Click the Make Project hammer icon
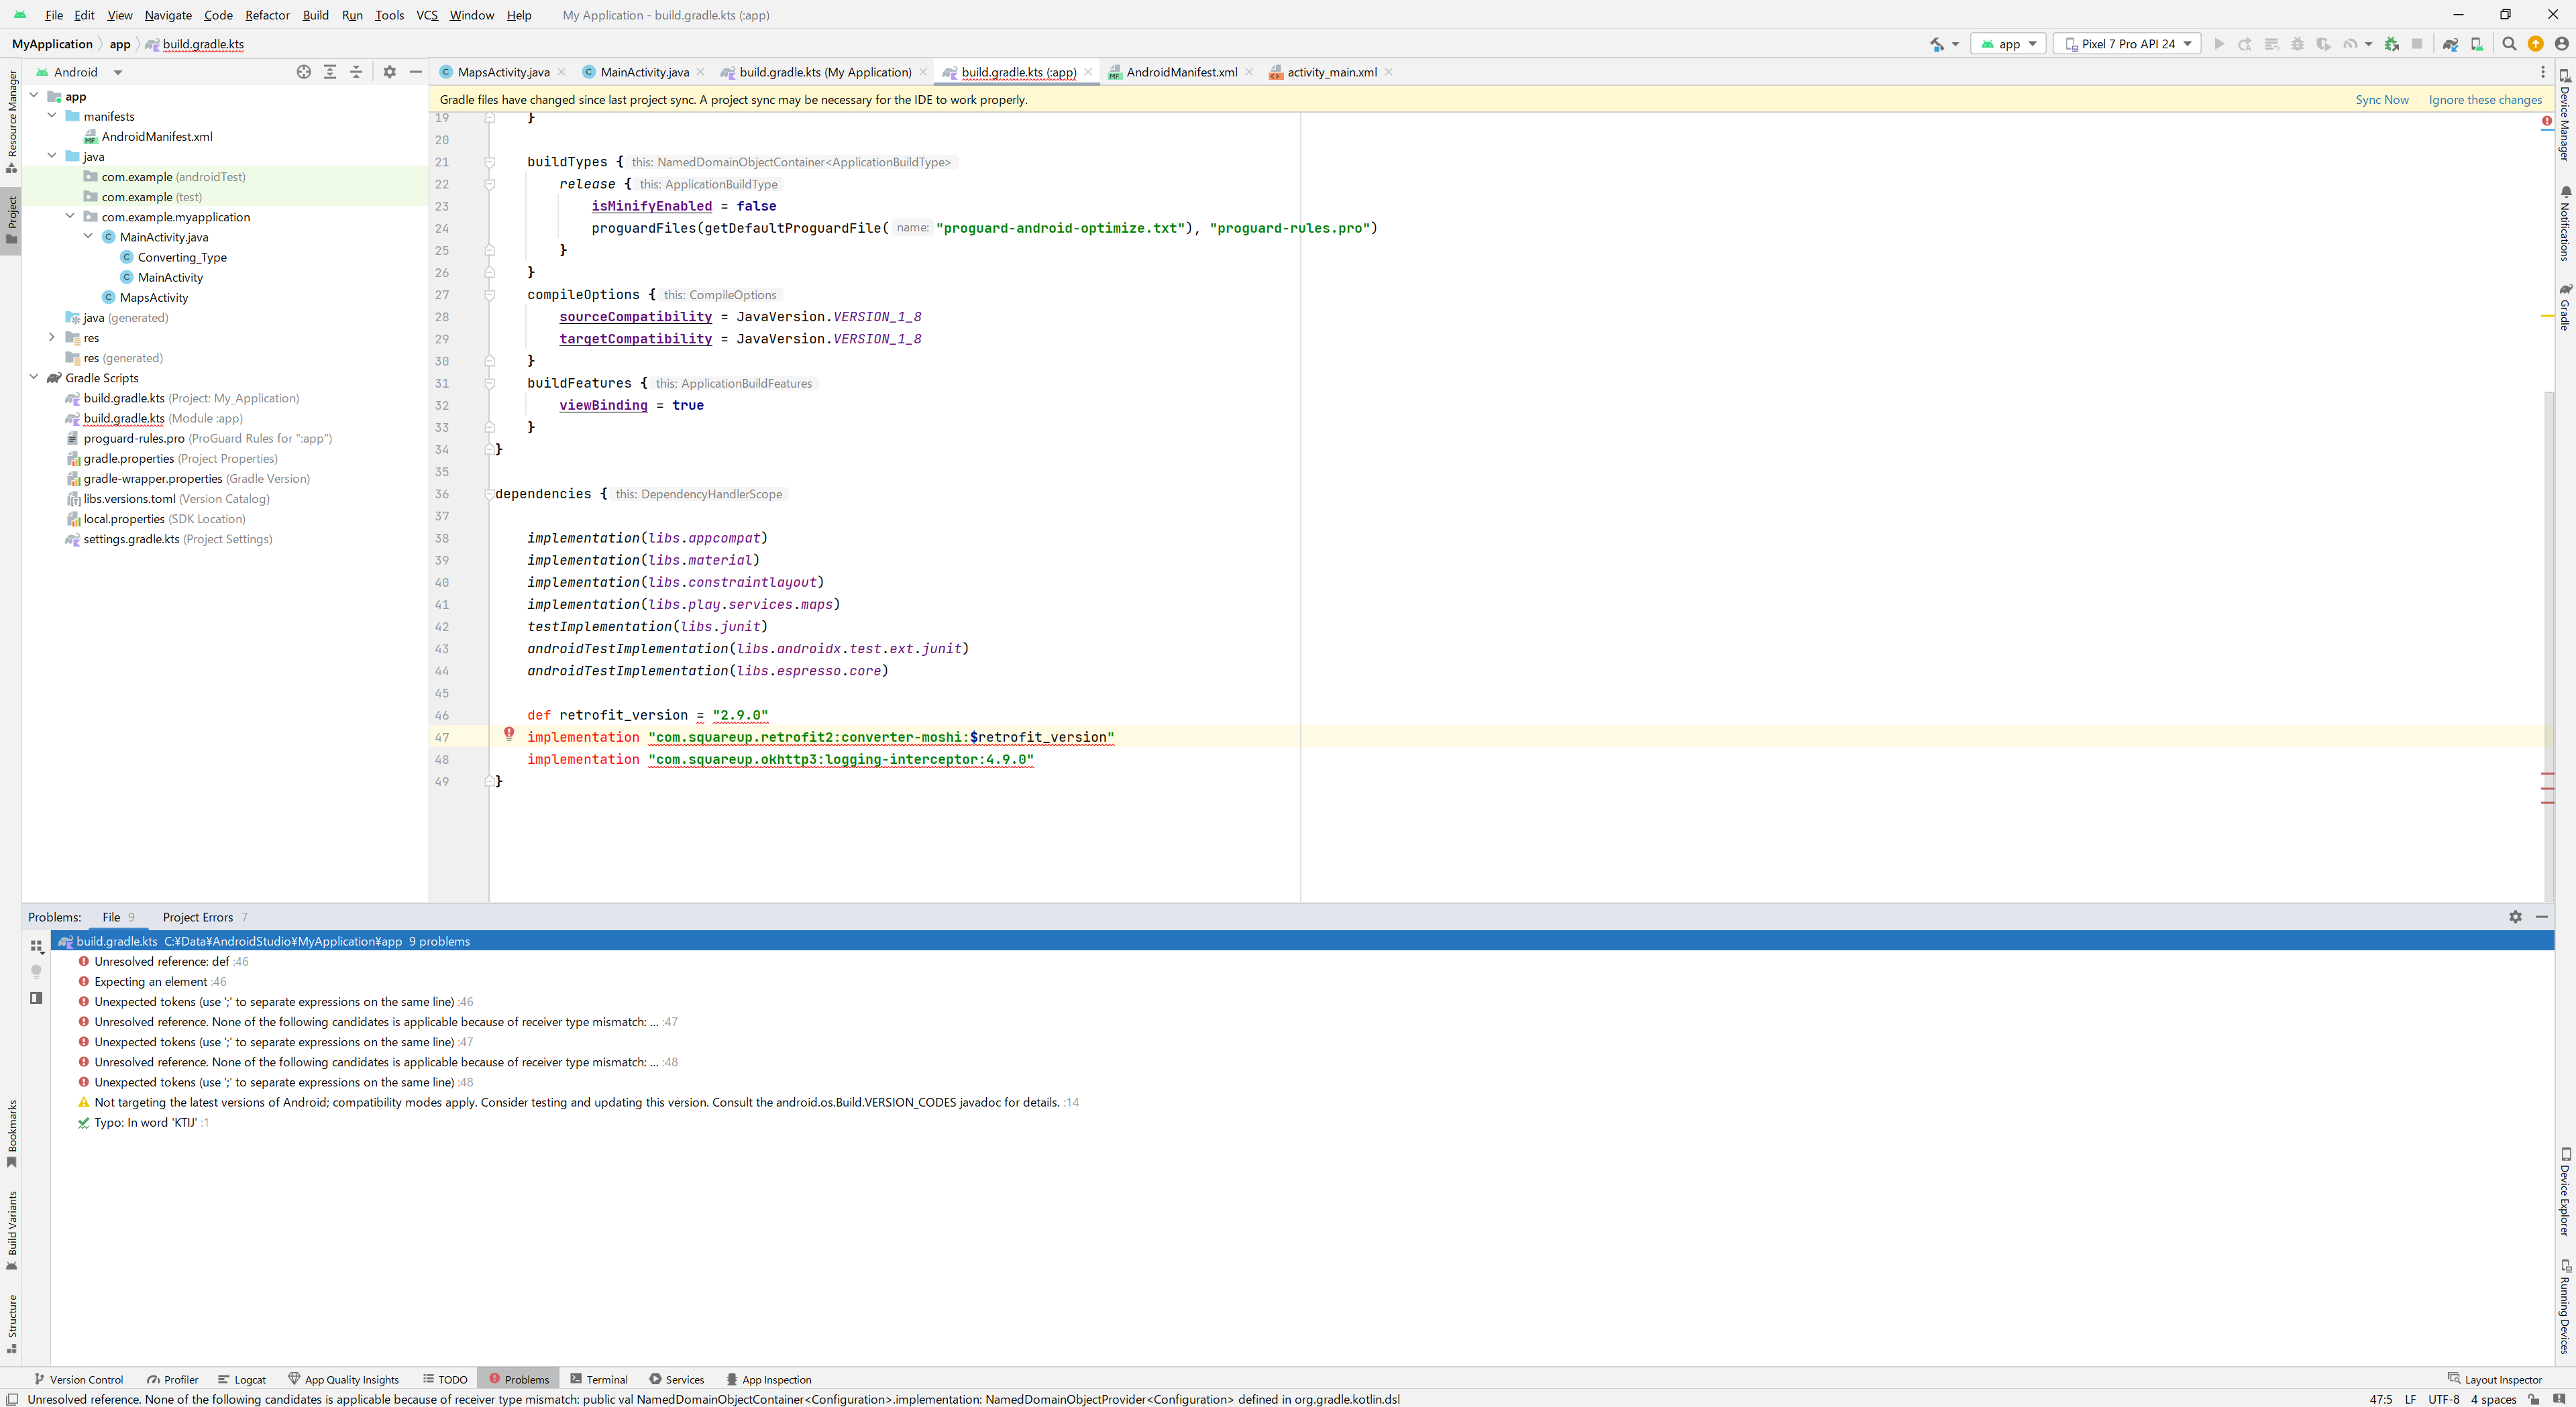 [x=1937, y=44]
